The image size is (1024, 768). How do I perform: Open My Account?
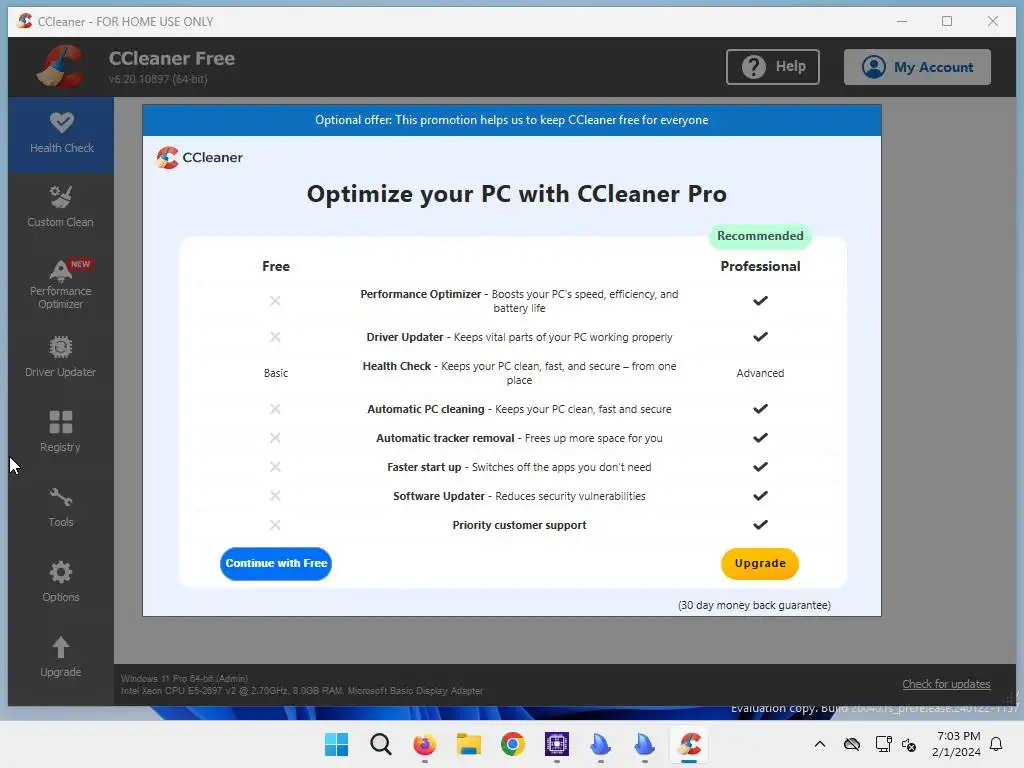click(917, 67)
